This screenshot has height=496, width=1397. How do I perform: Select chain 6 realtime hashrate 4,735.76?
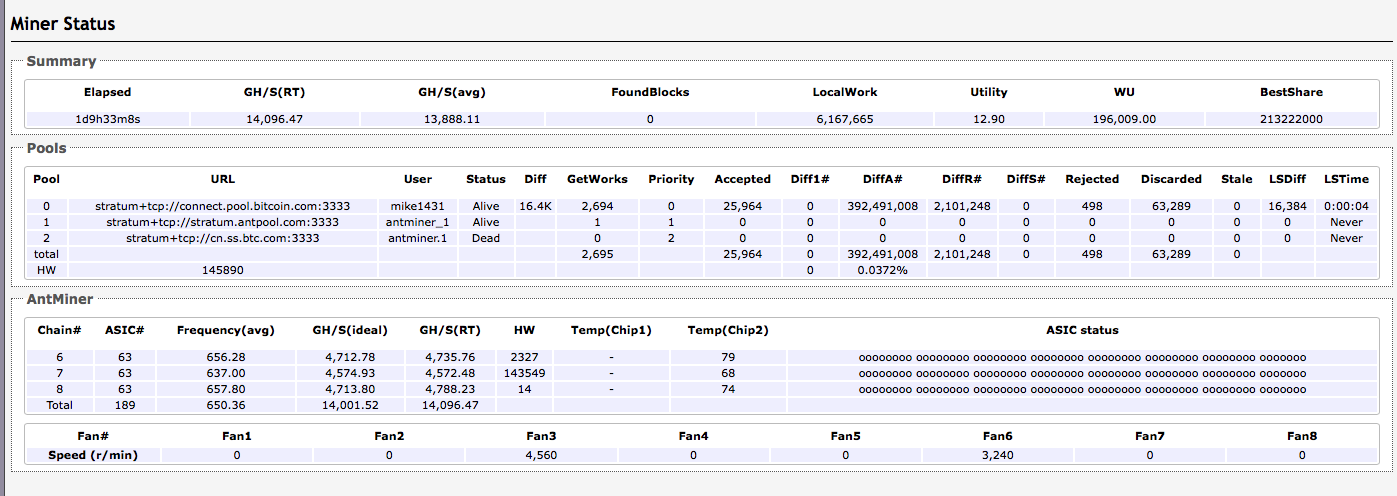click(x=448, y=357)
